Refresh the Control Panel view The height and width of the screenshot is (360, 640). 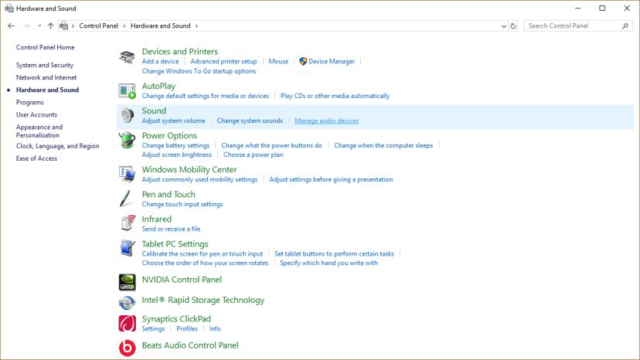[x=513, y=26]
